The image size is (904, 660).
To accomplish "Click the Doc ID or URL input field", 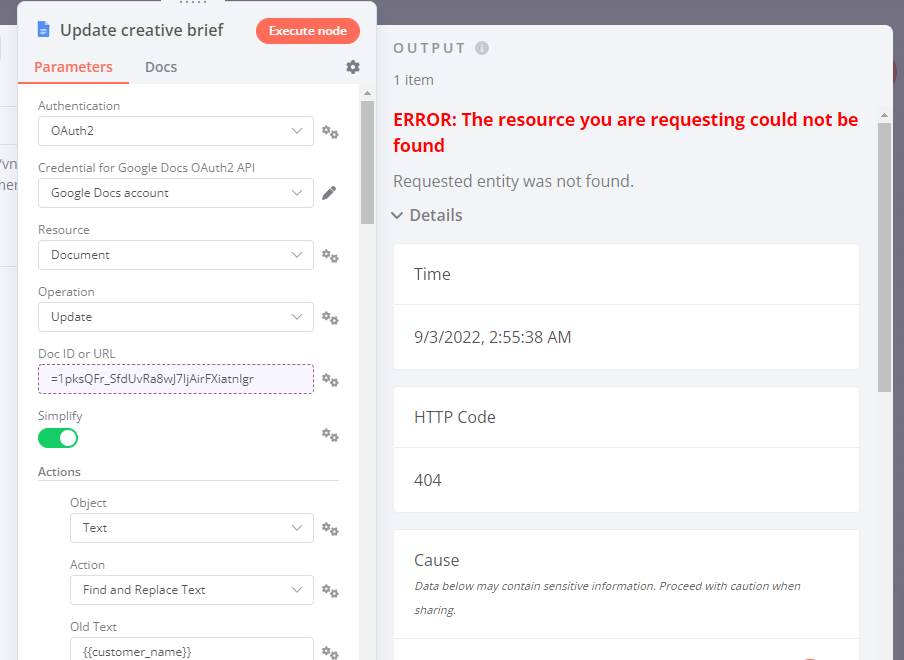I will (x=175, y=379).
